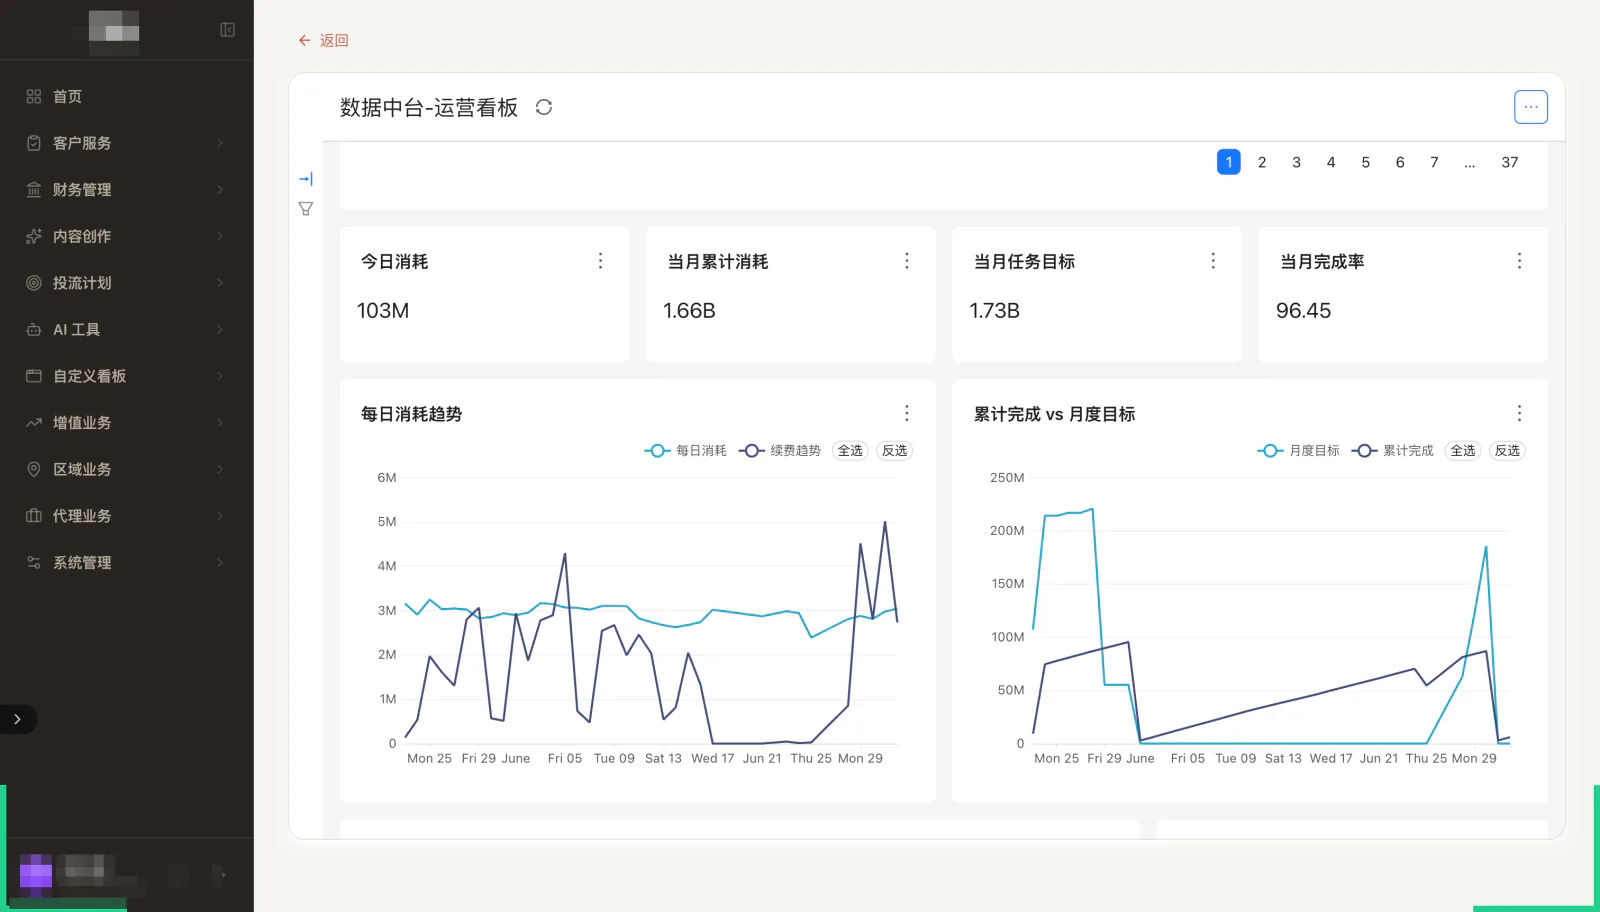Open the 累计完成 vs 月度目标 chart options menu
The image size is (1600, 912).
(x=1519, y=413)
